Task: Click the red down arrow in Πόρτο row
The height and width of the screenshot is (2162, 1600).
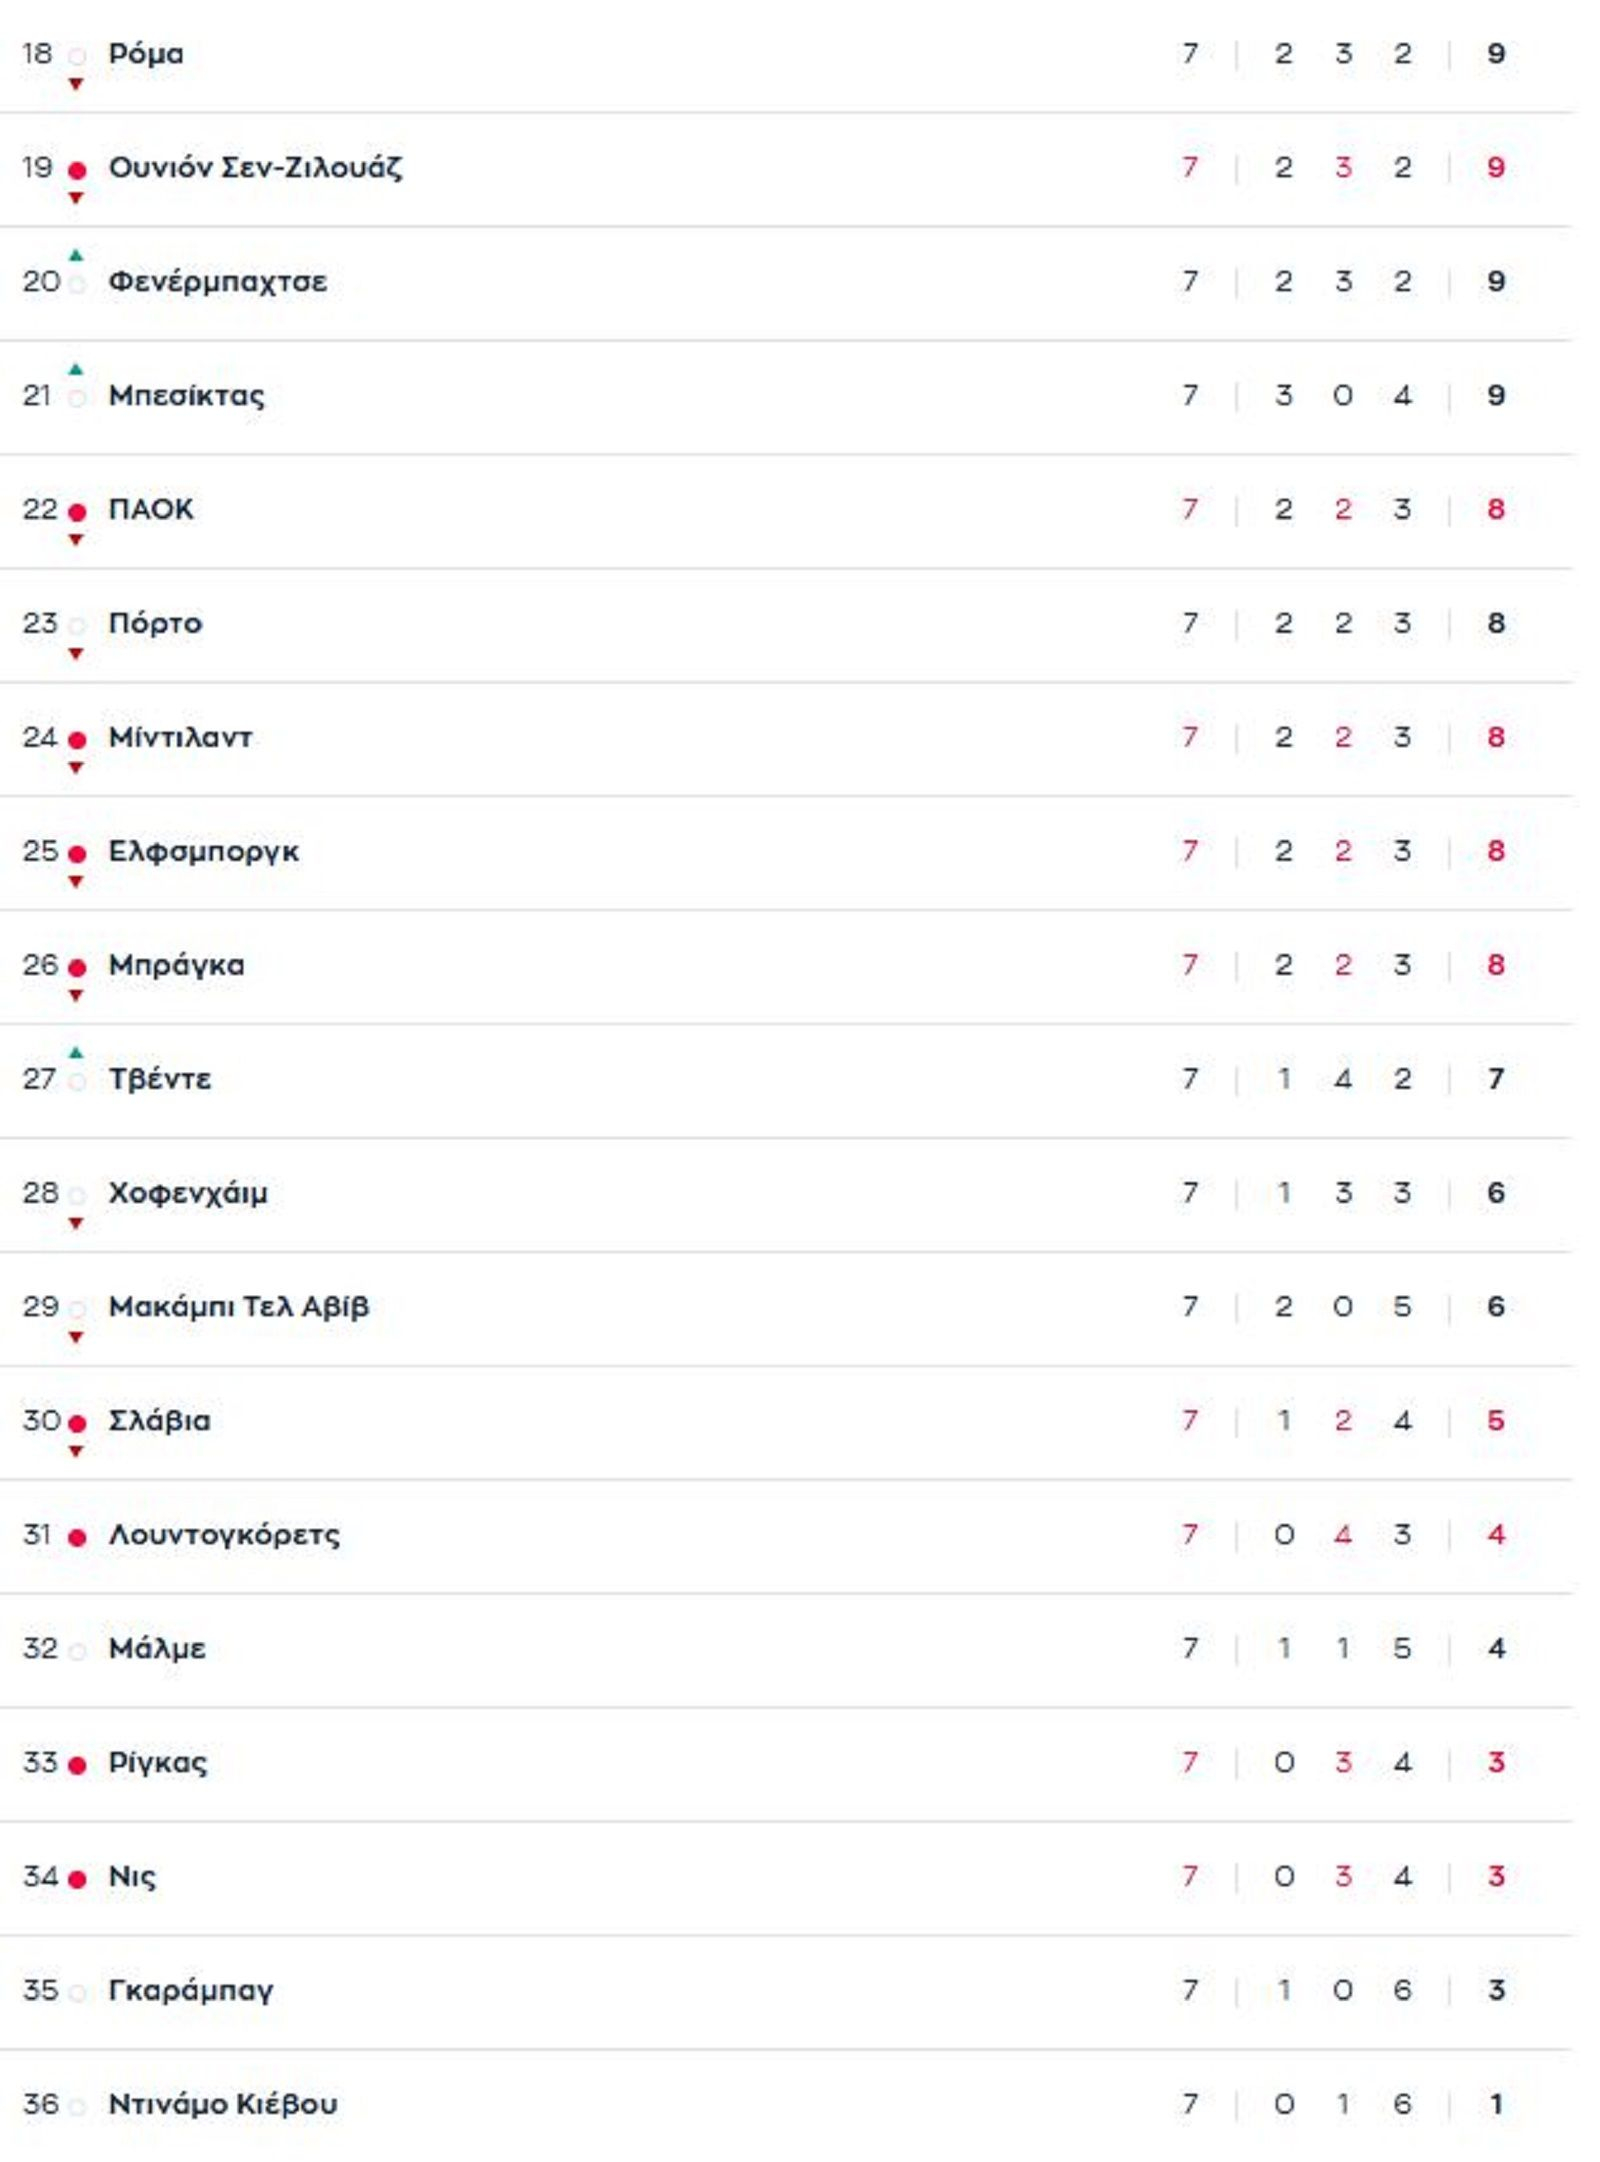Action: tap(76, 655)
